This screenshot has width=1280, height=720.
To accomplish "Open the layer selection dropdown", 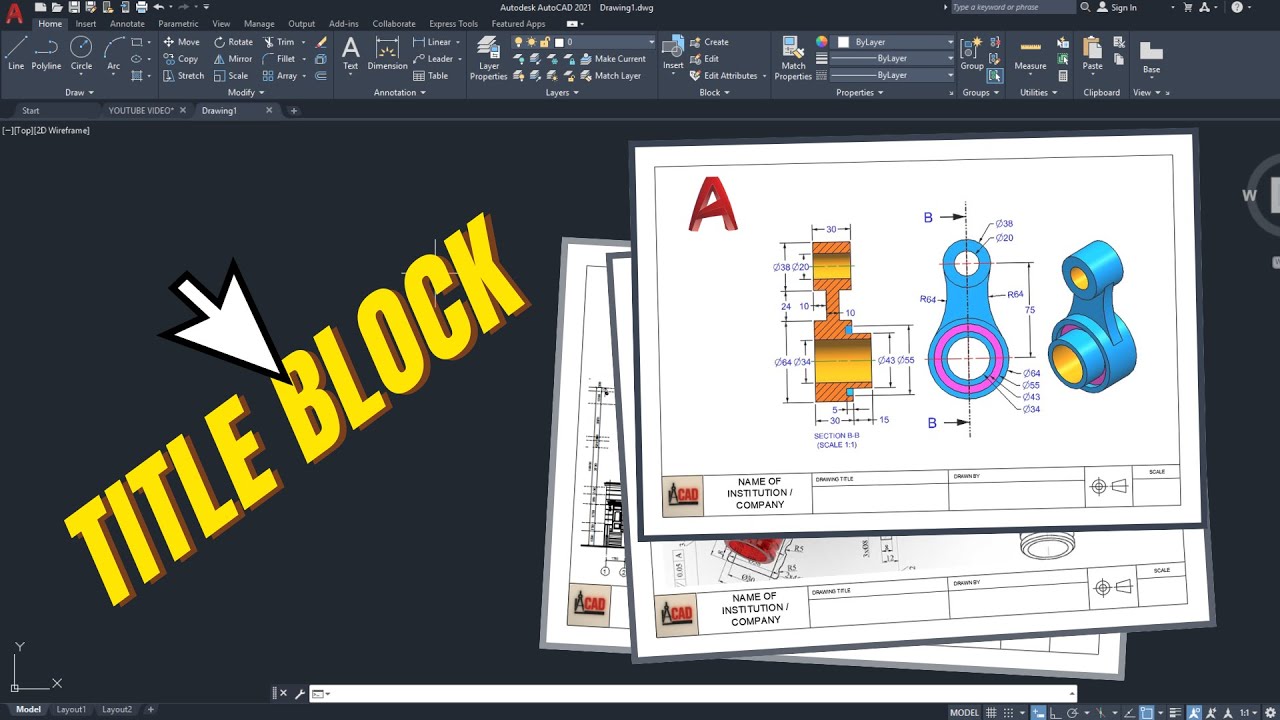I will pyautogui.click(x=583, y=42).
